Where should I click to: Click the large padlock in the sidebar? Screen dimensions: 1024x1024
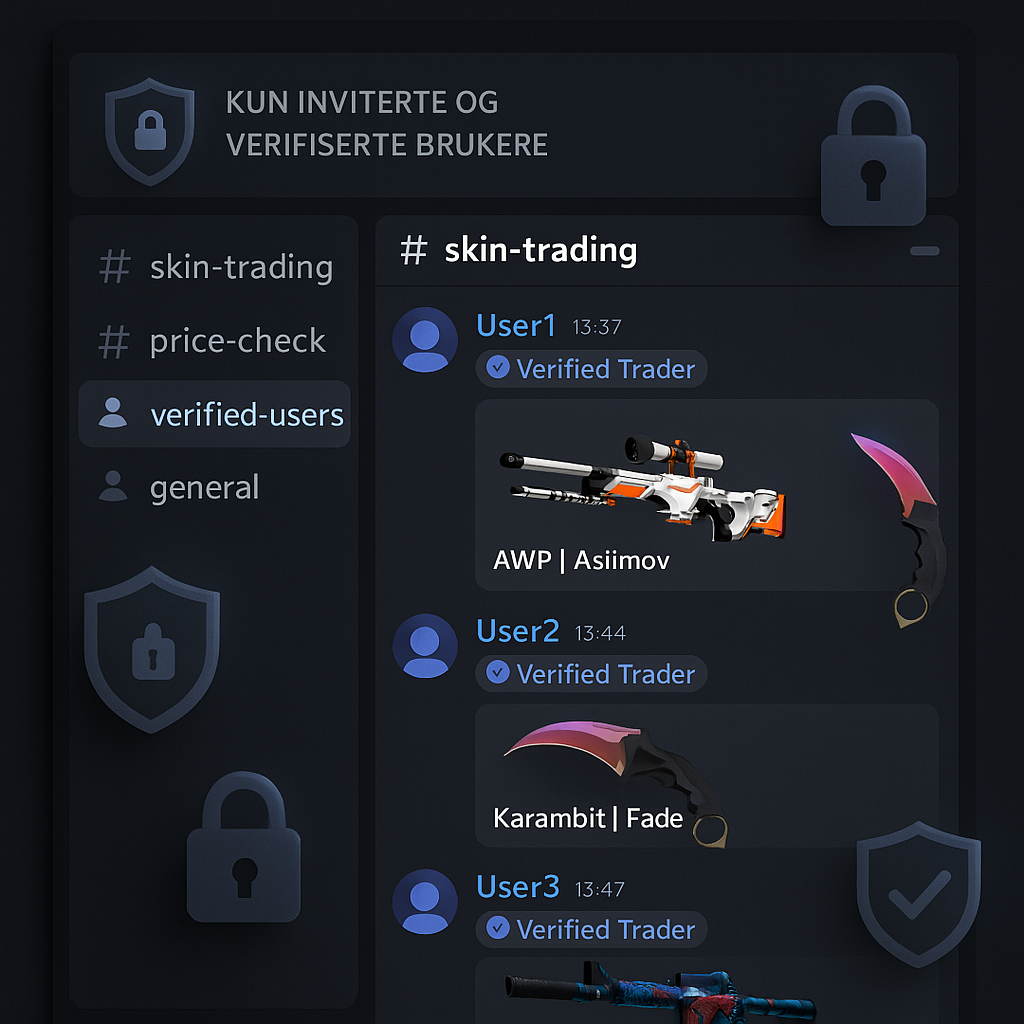coord(244,847)
